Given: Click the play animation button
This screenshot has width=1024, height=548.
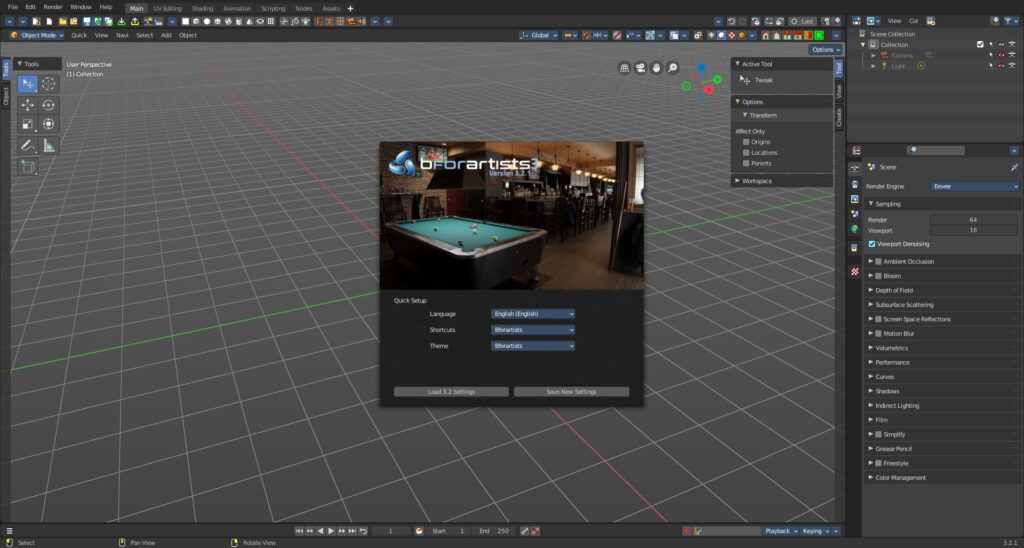Looking at the screenshot, I should [331, 531].
